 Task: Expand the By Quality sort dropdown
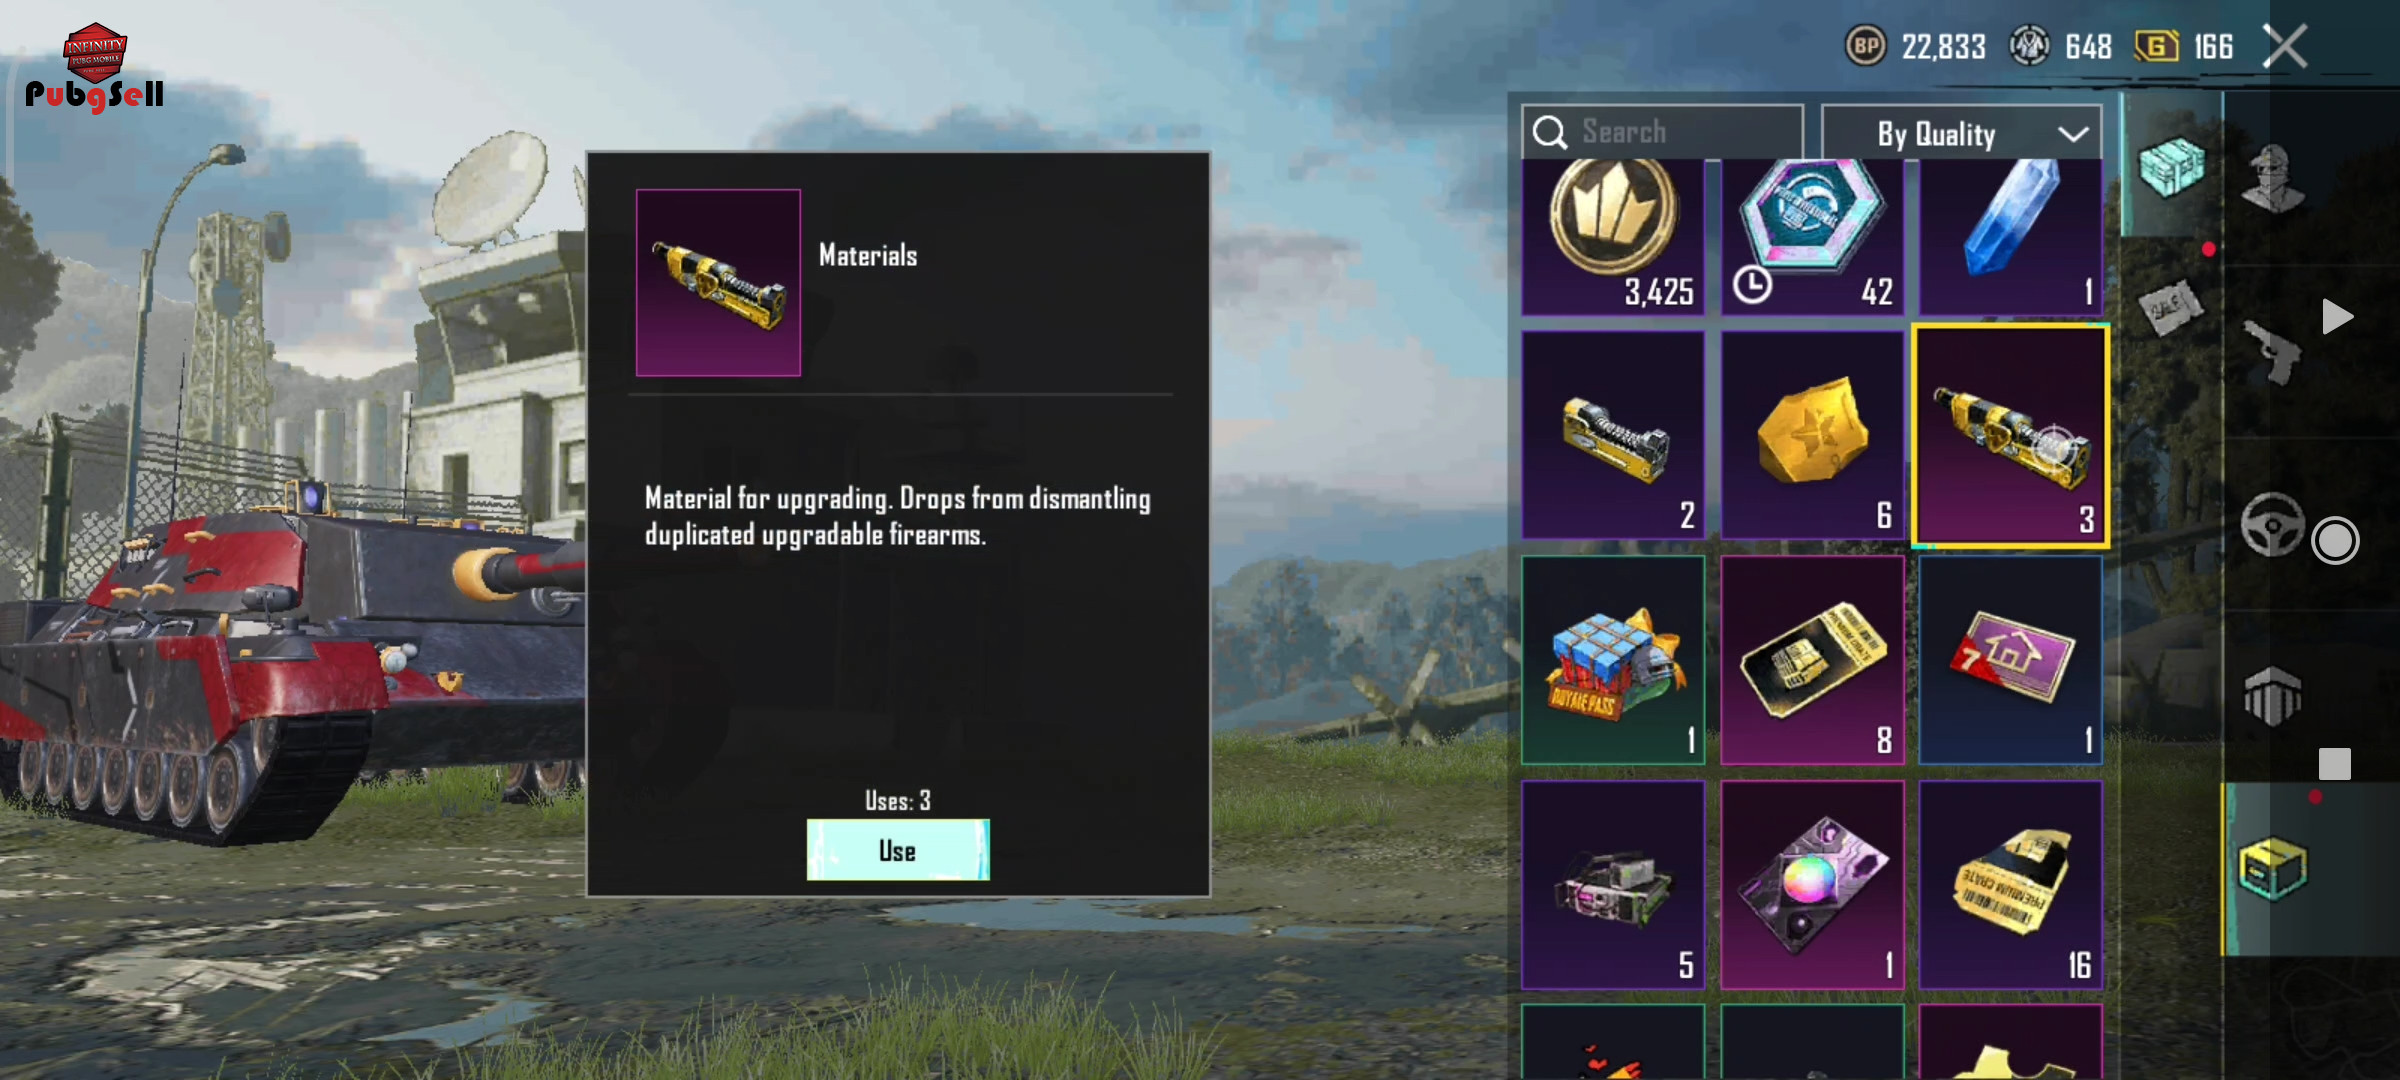coord(1961,133)
